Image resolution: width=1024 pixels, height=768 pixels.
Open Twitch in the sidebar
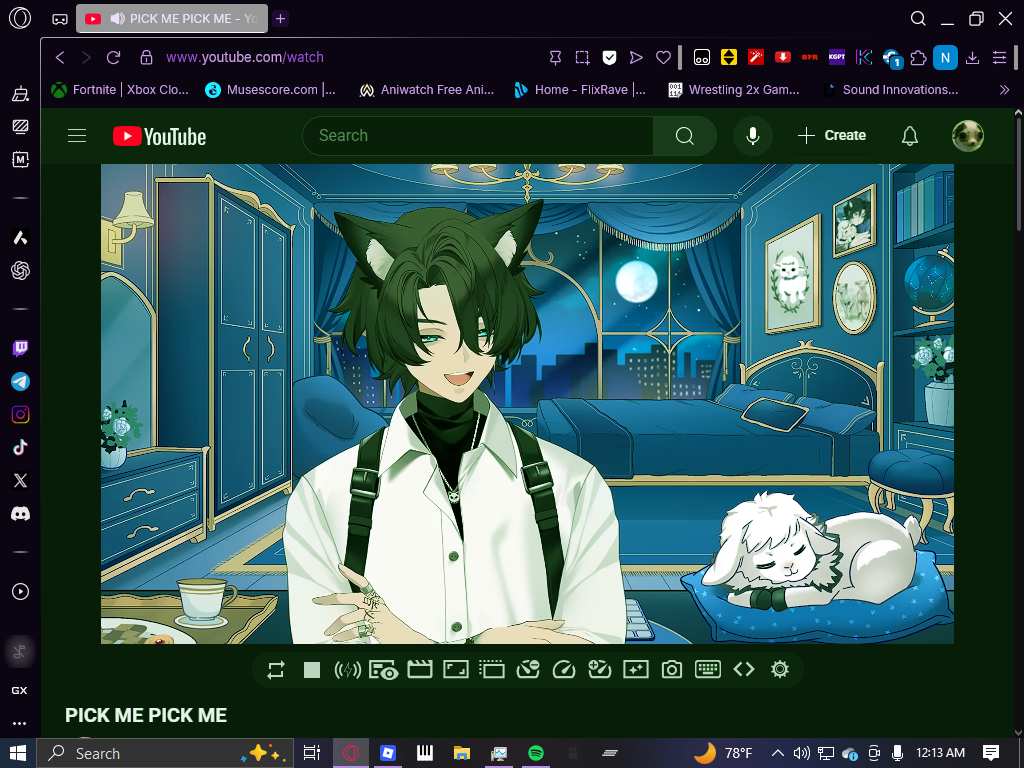(20, 348)
